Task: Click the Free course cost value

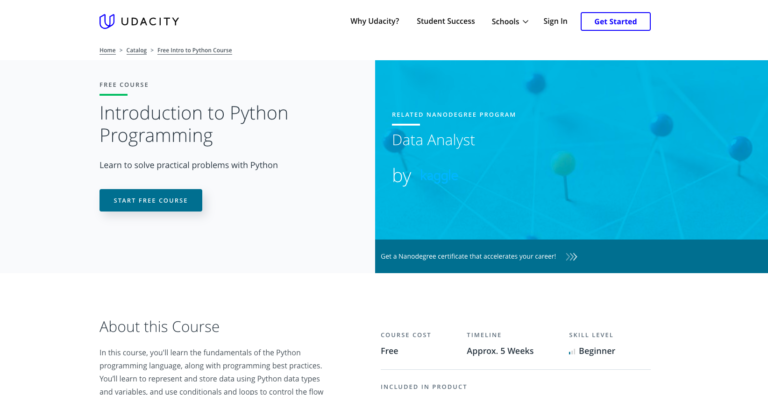Action: (x=389, y=351)
